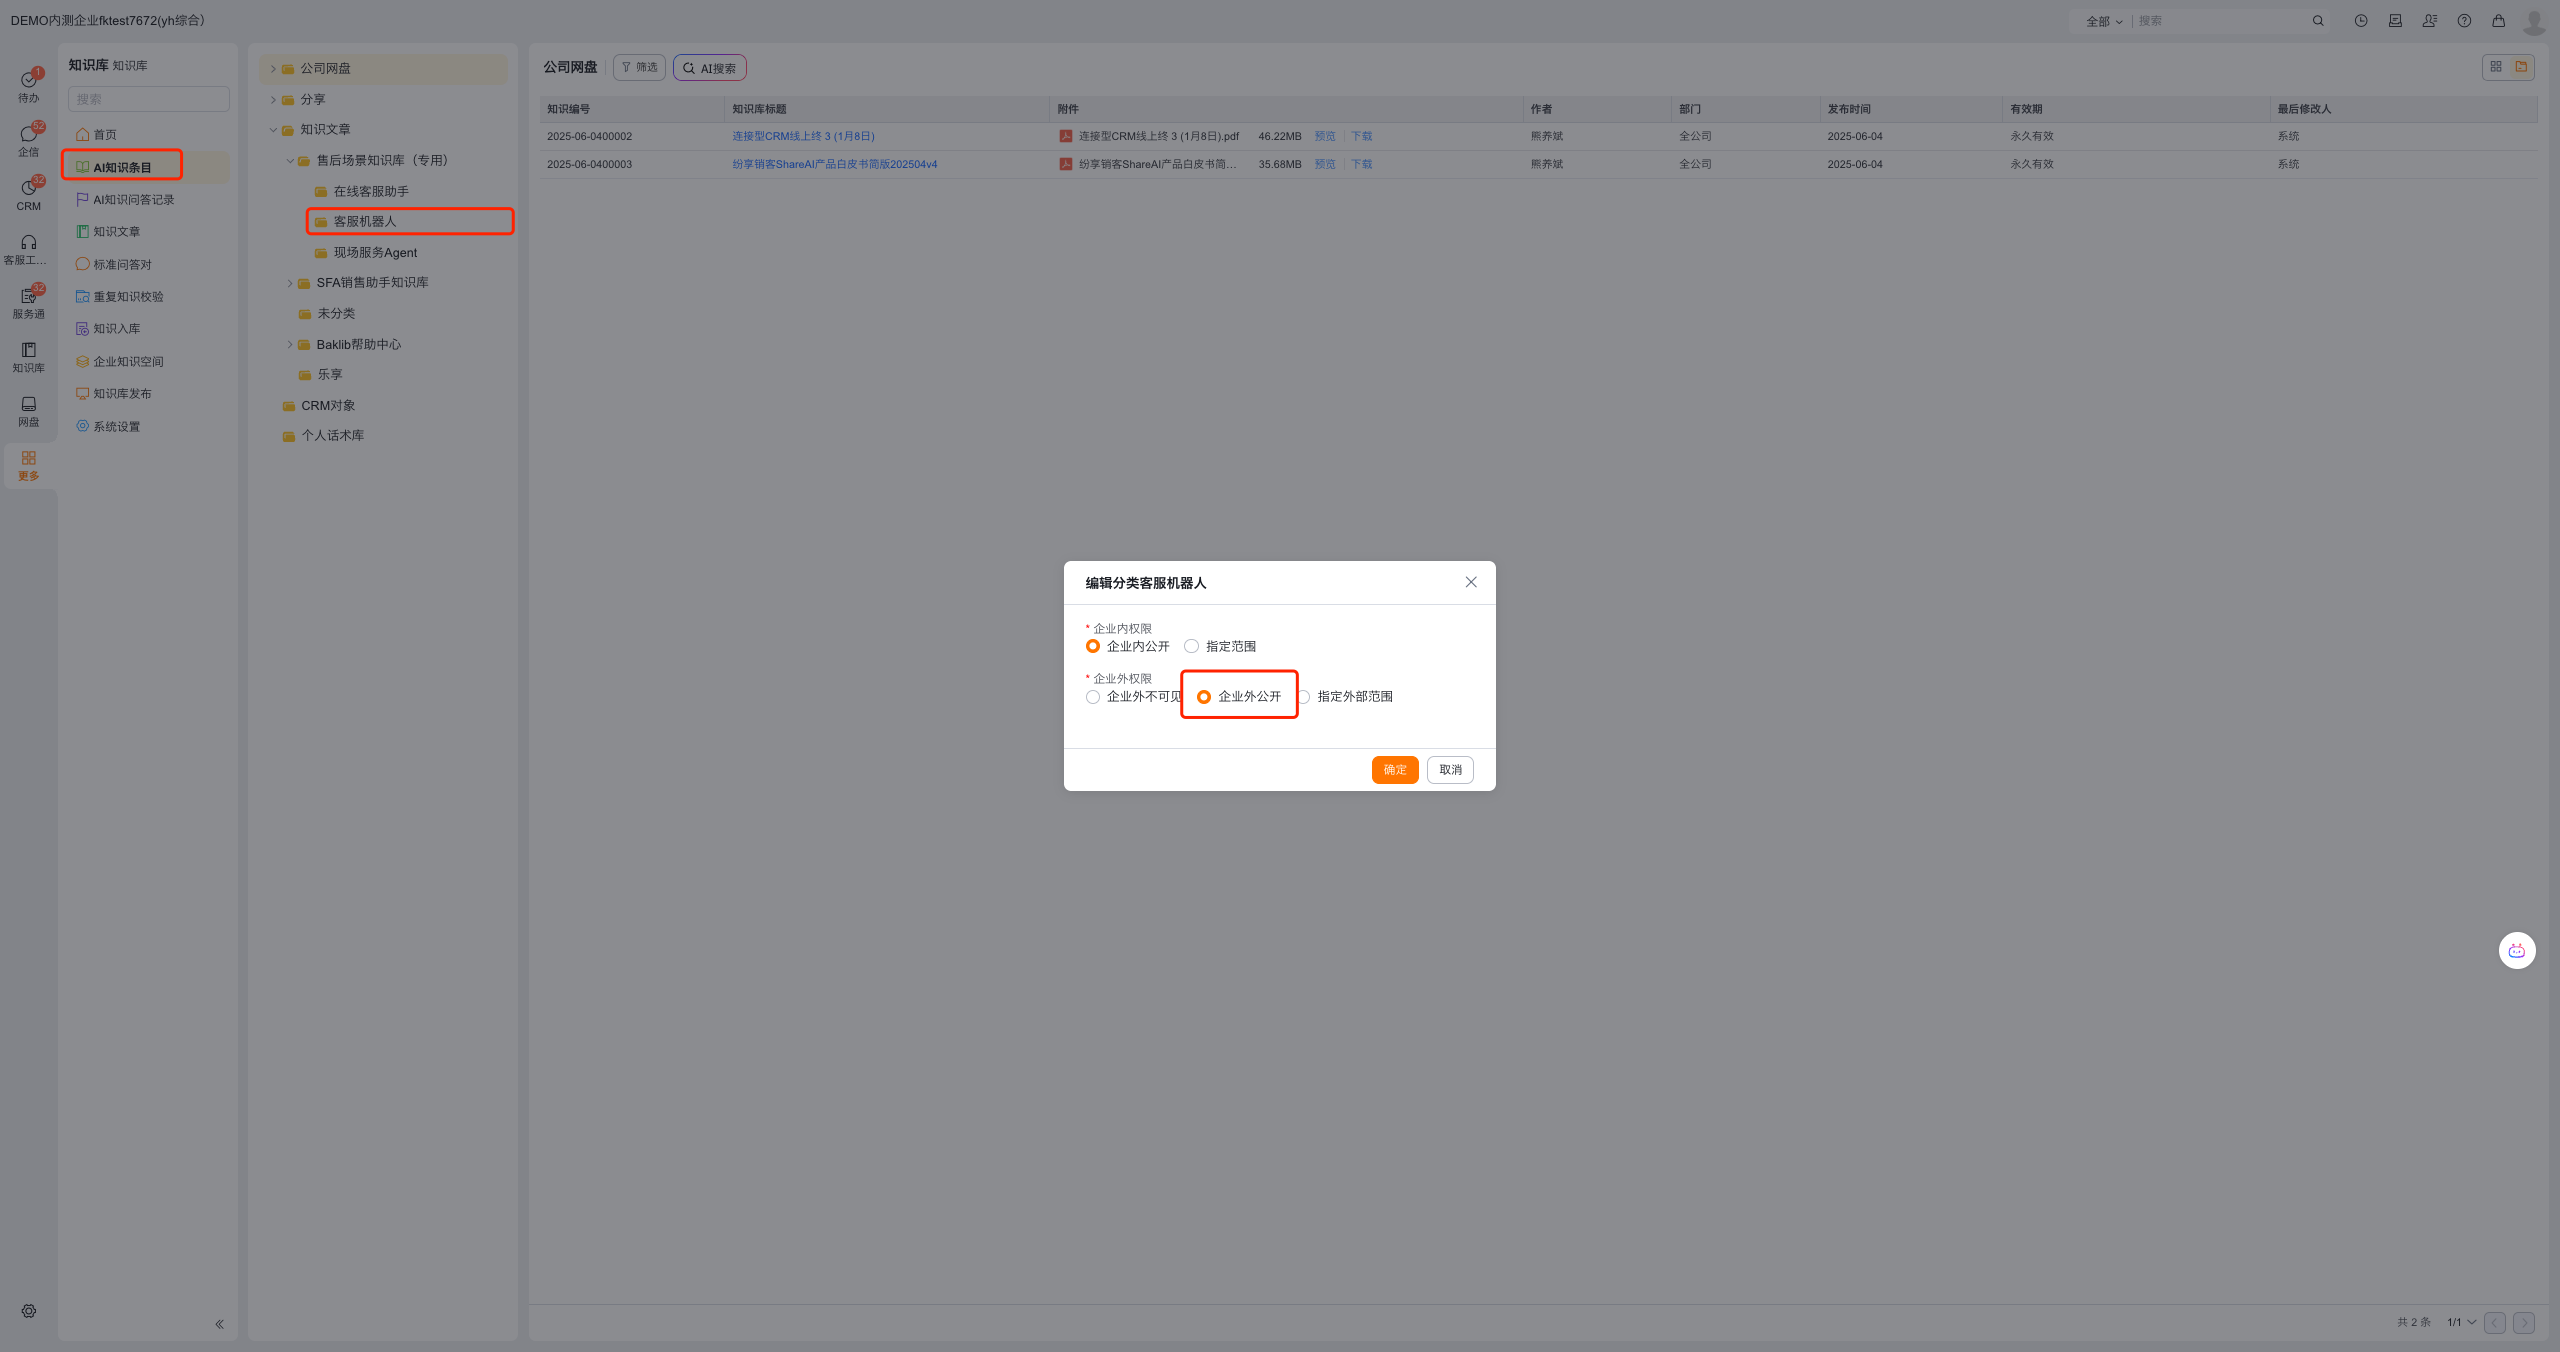This screenshot has width=2560, height=1352.
Task: Choose the 指定外部范围 radio option
Action: (x=1305, y=697)
